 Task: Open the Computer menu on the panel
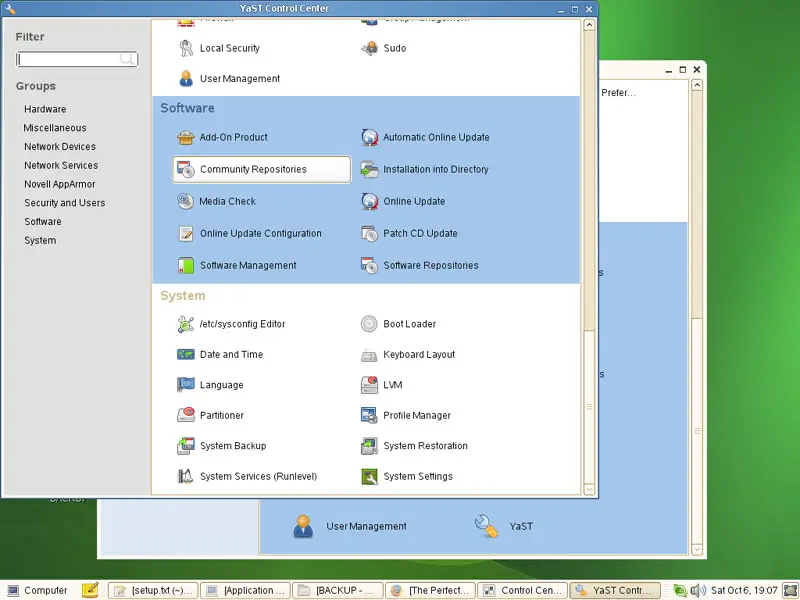tap(38, 590)
